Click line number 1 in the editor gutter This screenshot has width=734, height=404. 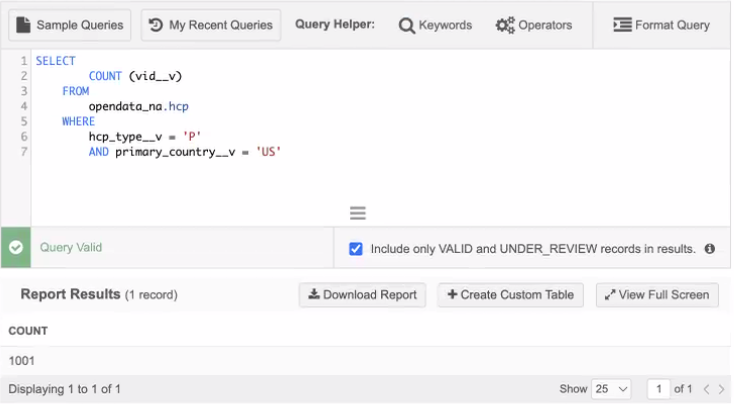pyautogui.click(x=24, y=61)
